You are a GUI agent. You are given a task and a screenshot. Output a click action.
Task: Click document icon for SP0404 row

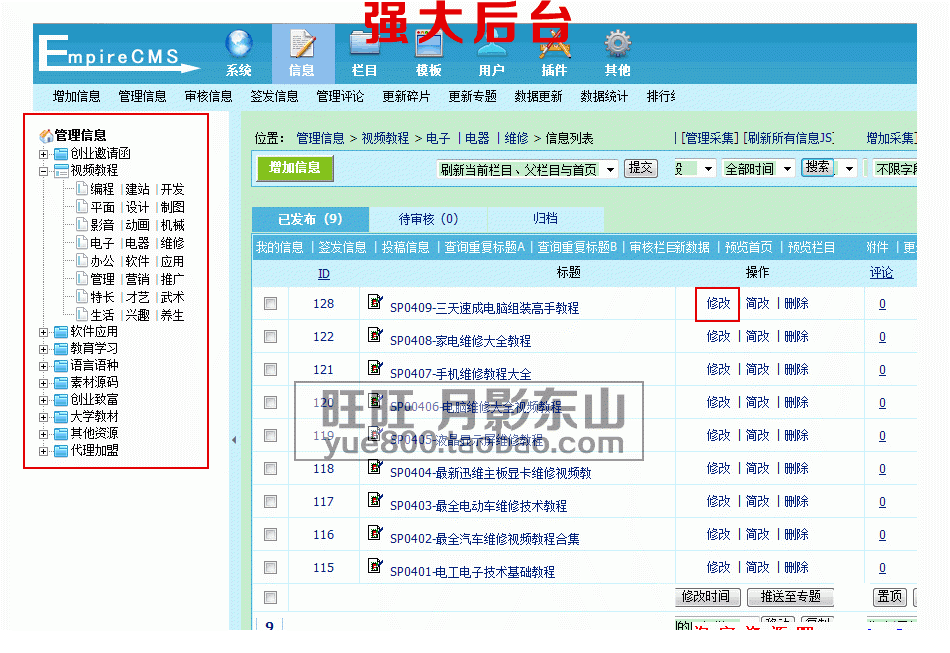(x=375, y=466)
